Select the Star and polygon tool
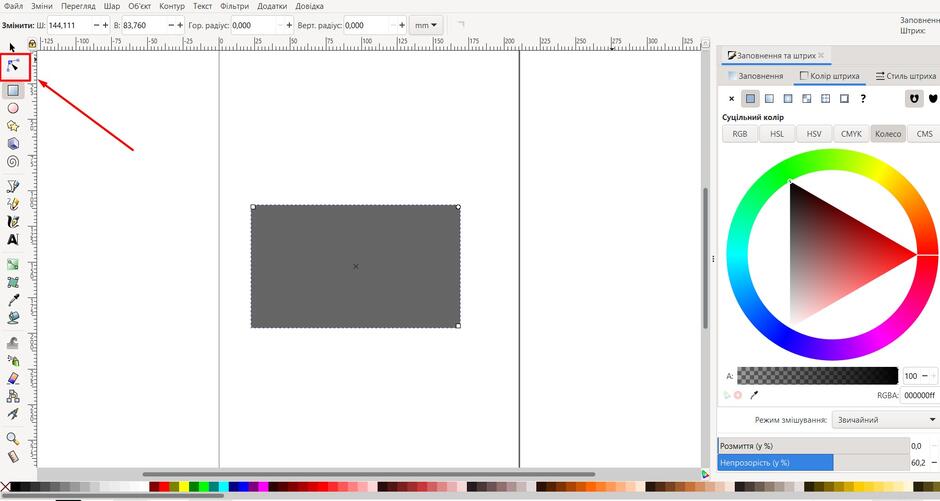The width and height of the screenshot is (940, 501). [x=13, y=126]
